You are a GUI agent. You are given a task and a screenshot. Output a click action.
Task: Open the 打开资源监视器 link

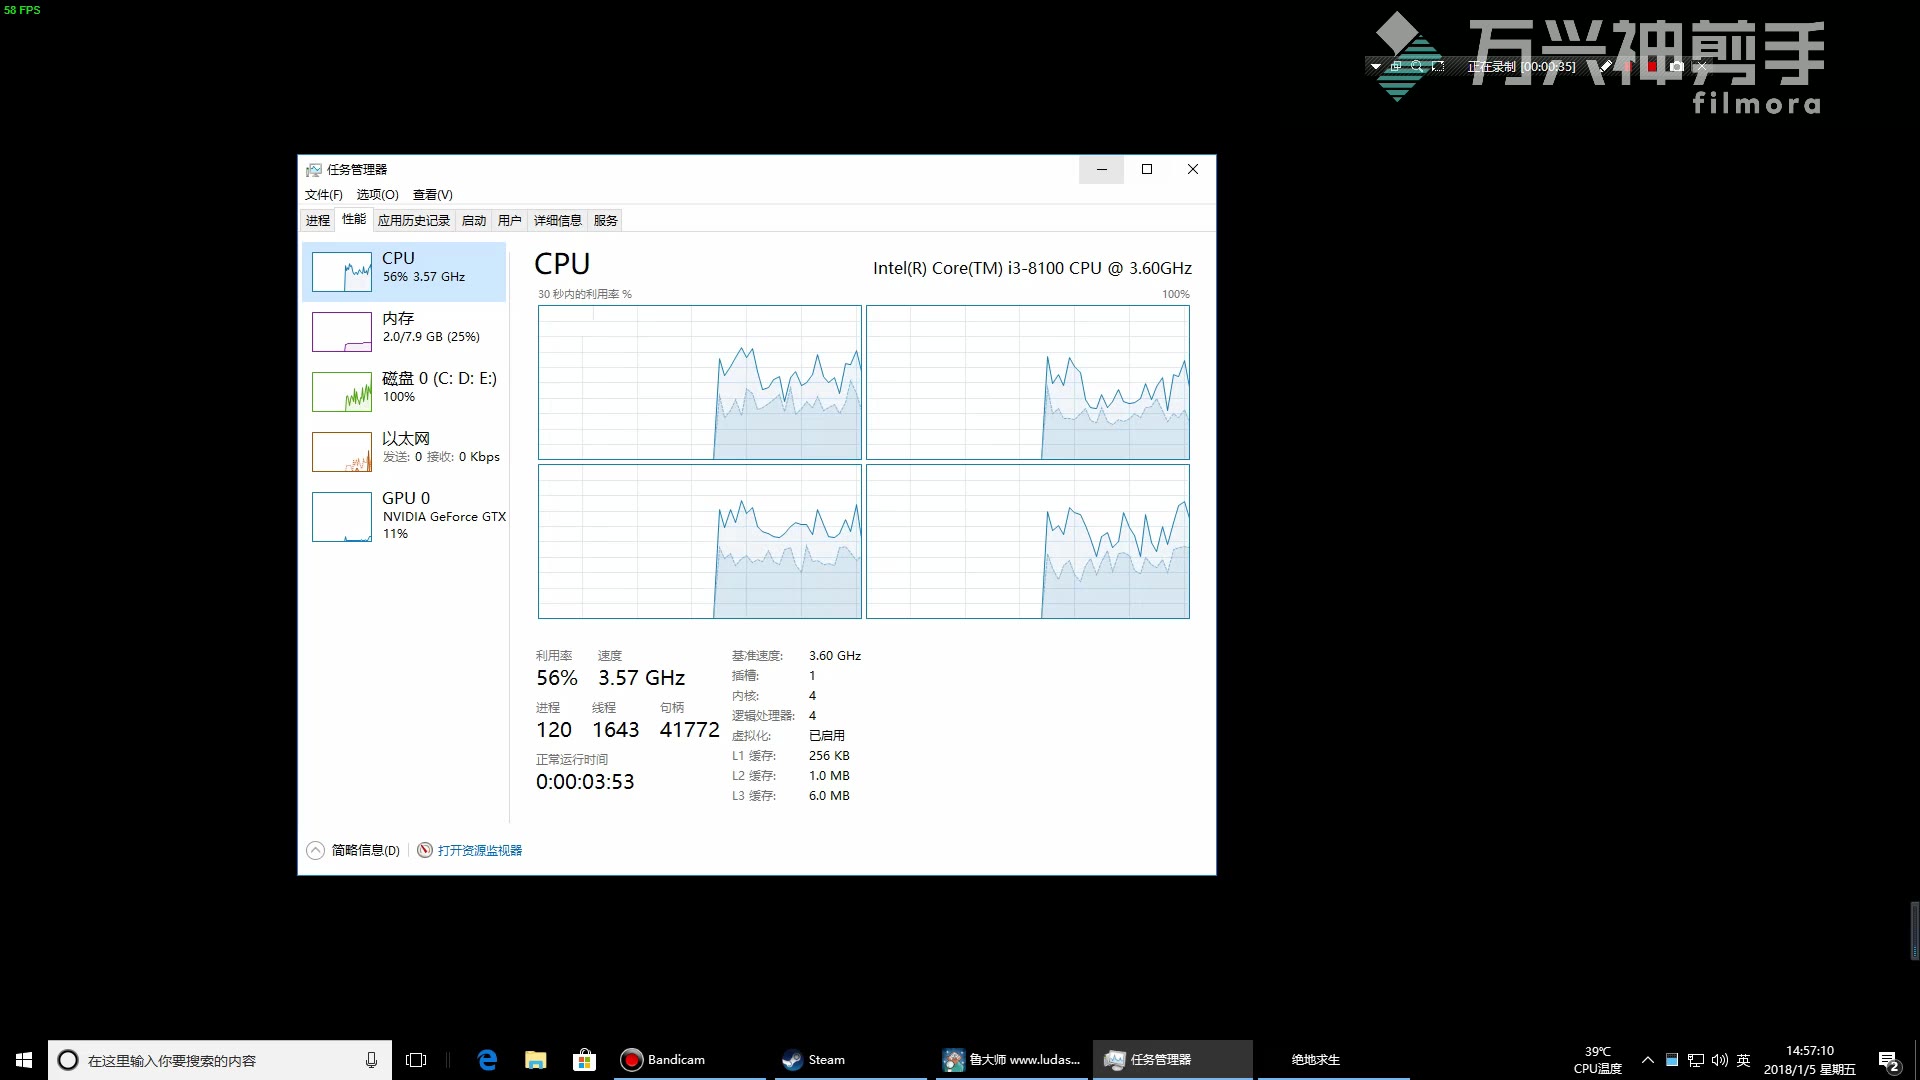point(479,850)
